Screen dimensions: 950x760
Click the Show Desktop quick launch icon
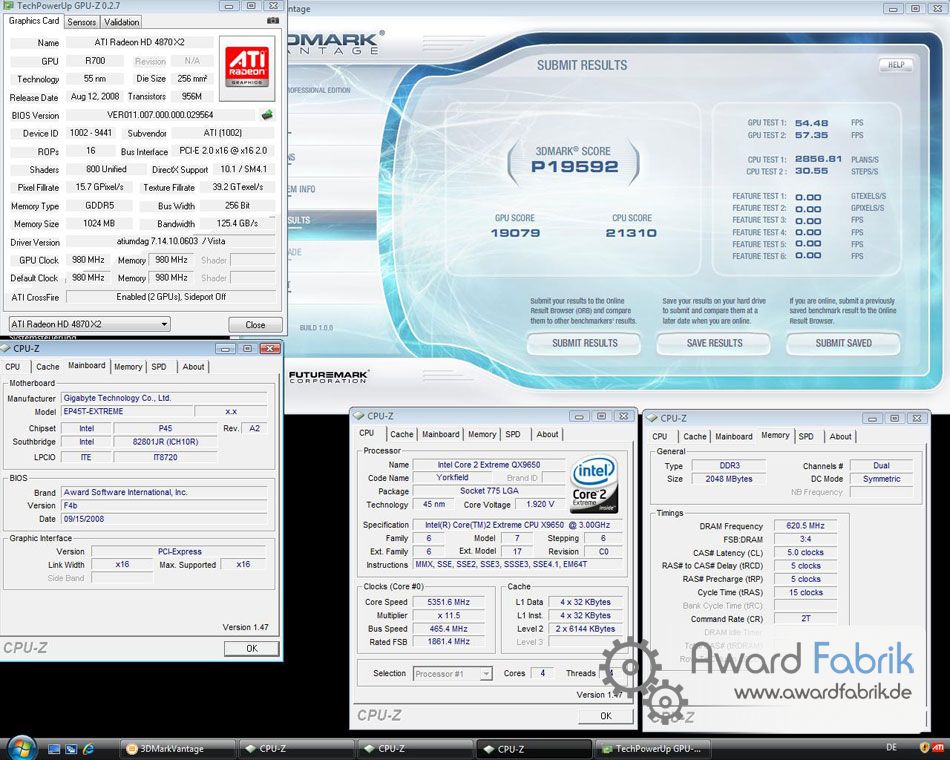coord(54,749)
